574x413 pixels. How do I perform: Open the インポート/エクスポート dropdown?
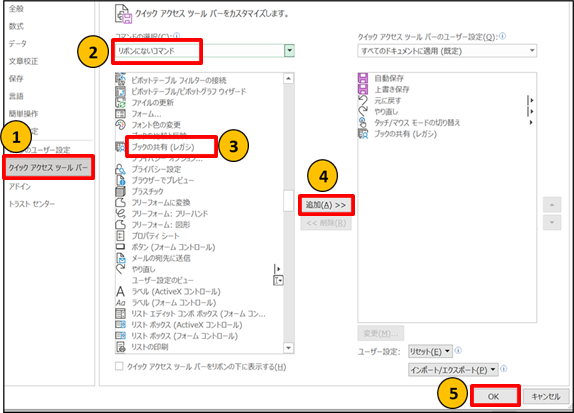click(x=453, y=370)
